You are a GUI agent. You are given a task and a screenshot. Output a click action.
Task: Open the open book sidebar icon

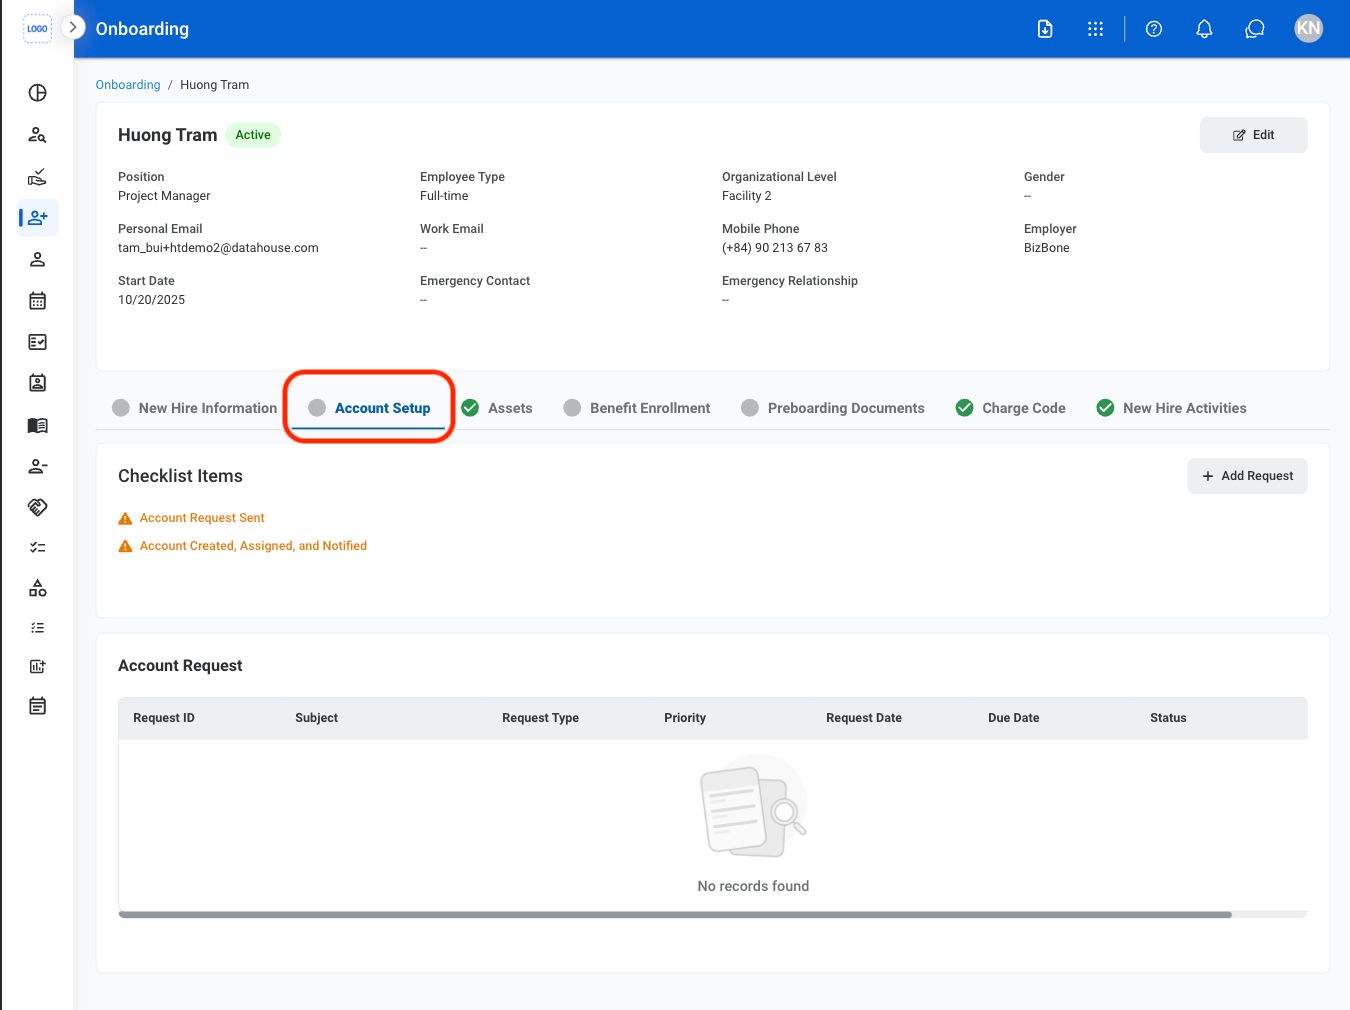coord(38,425)
